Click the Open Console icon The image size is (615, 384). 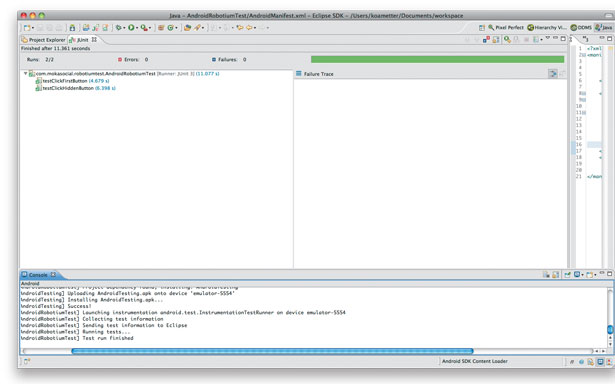[589, 275]
